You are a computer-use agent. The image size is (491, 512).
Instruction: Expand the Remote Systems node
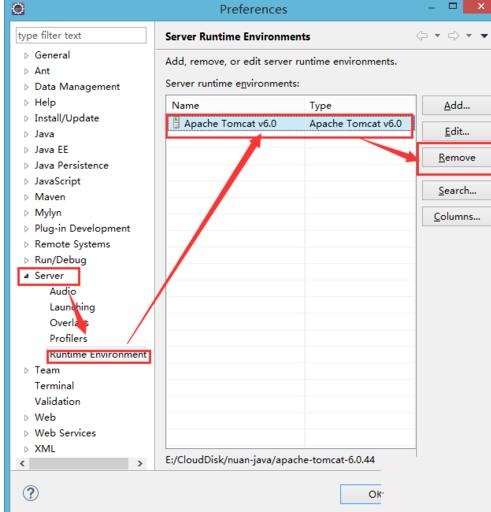[x=26, y=244]
